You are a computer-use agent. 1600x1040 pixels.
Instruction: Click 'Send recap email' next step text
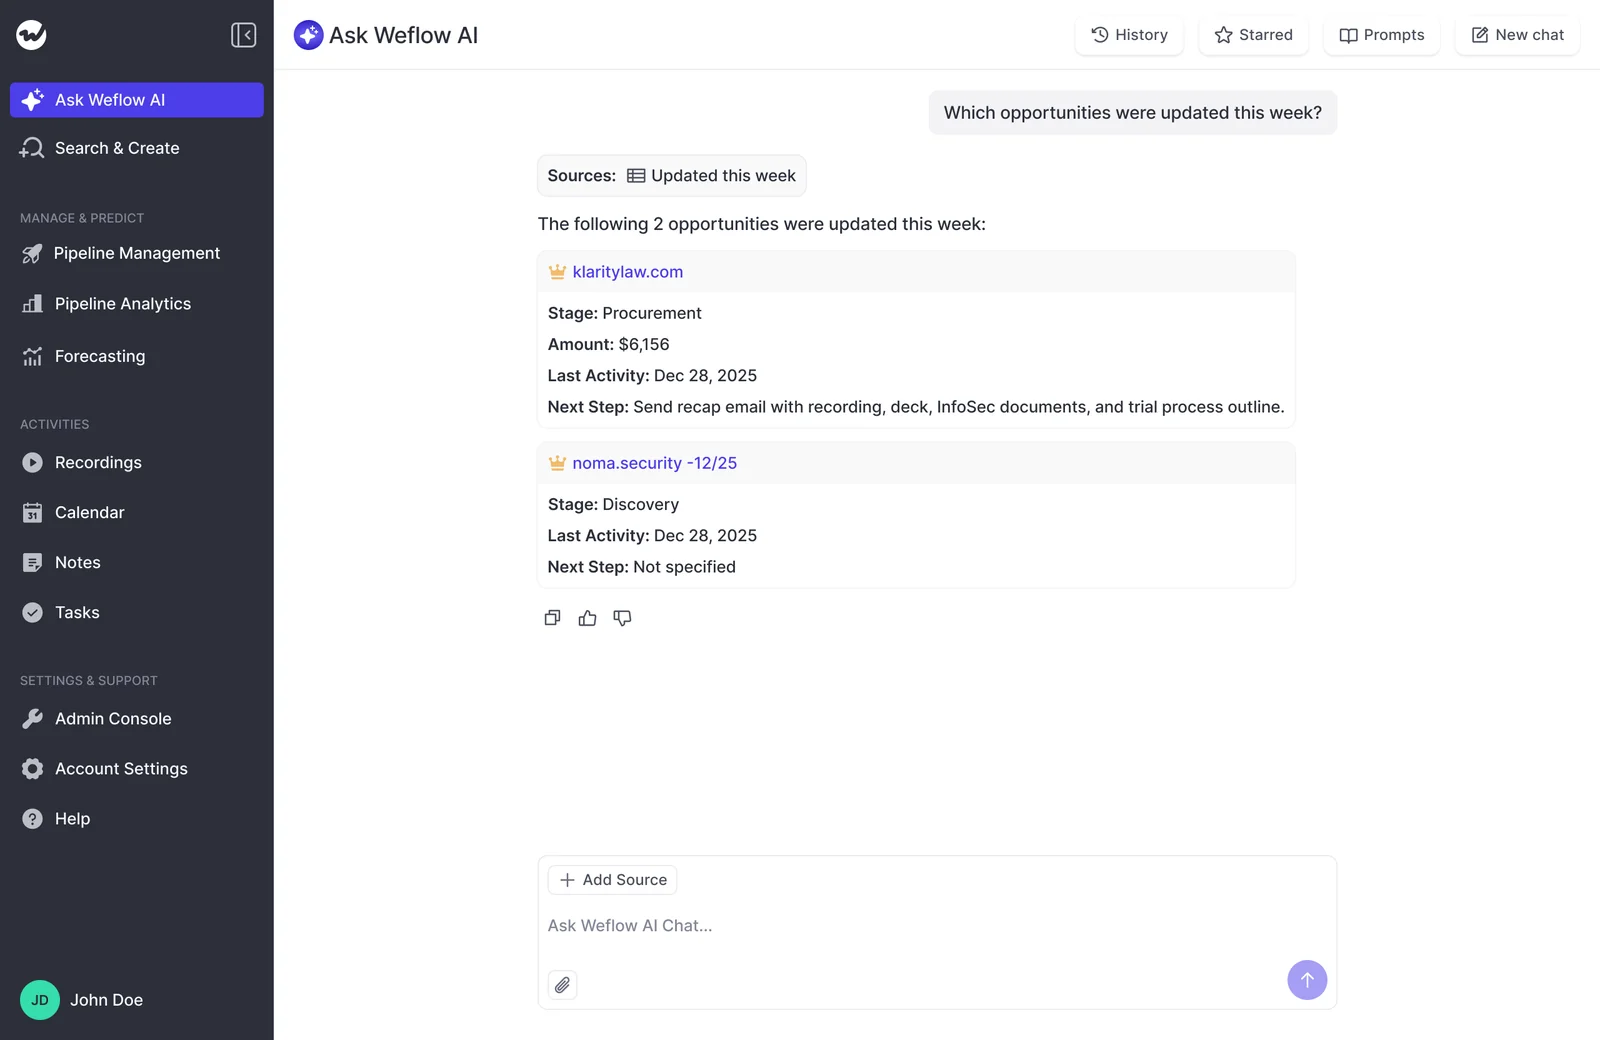(958, 407)
